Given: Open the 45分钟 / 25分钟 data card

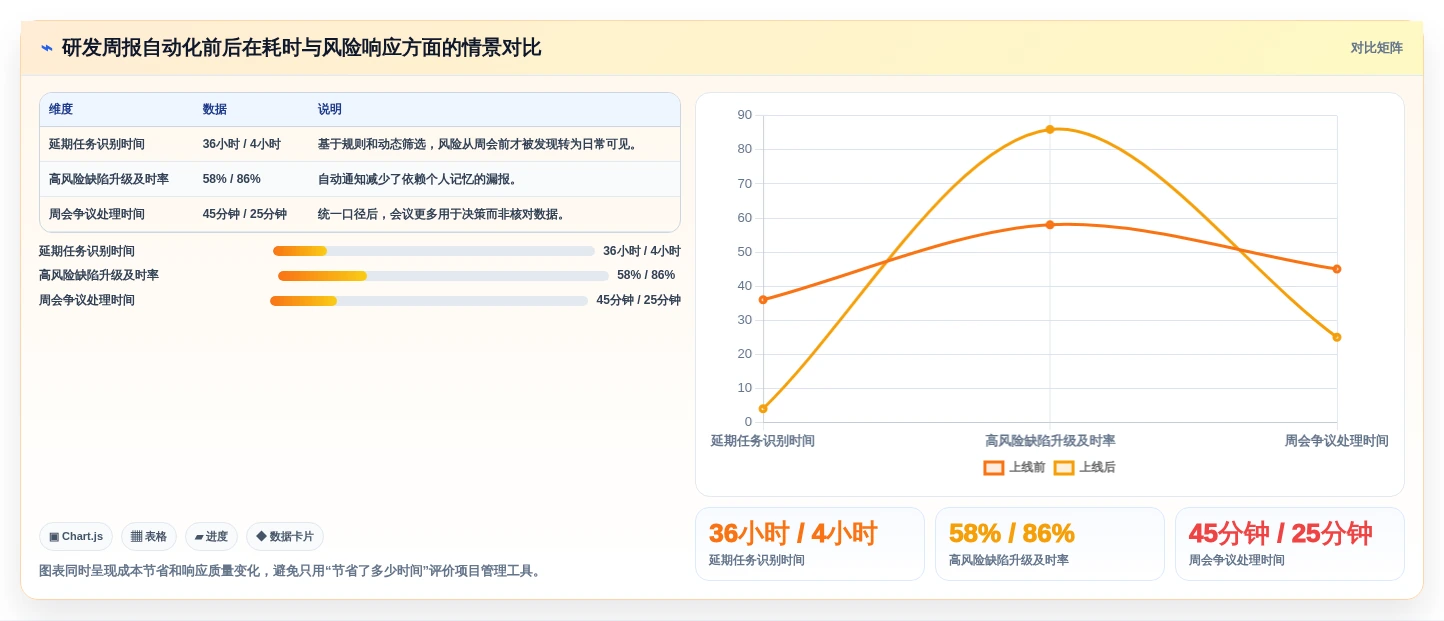Looking at the screenshot, I should pyautogui.click(x=1290, y=544).
